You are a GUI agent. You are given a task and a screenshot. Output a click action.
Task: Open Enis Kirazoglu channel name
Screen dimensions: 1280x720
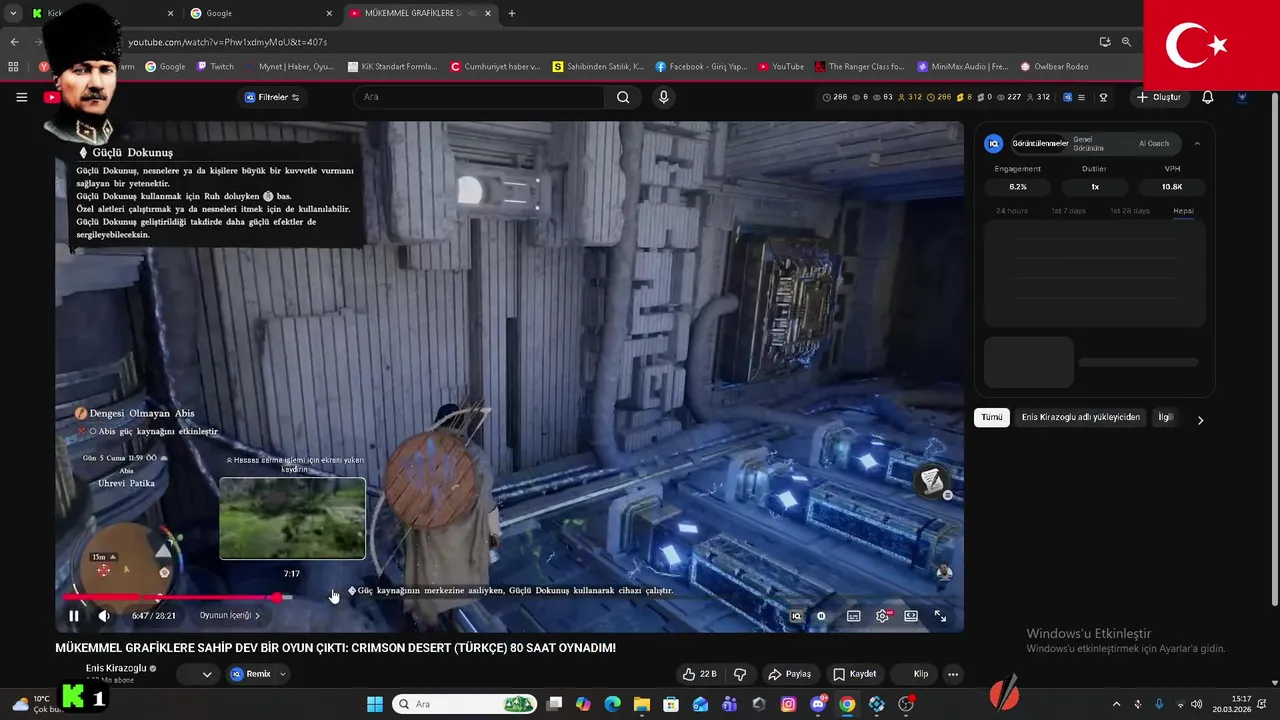point(116,668)
